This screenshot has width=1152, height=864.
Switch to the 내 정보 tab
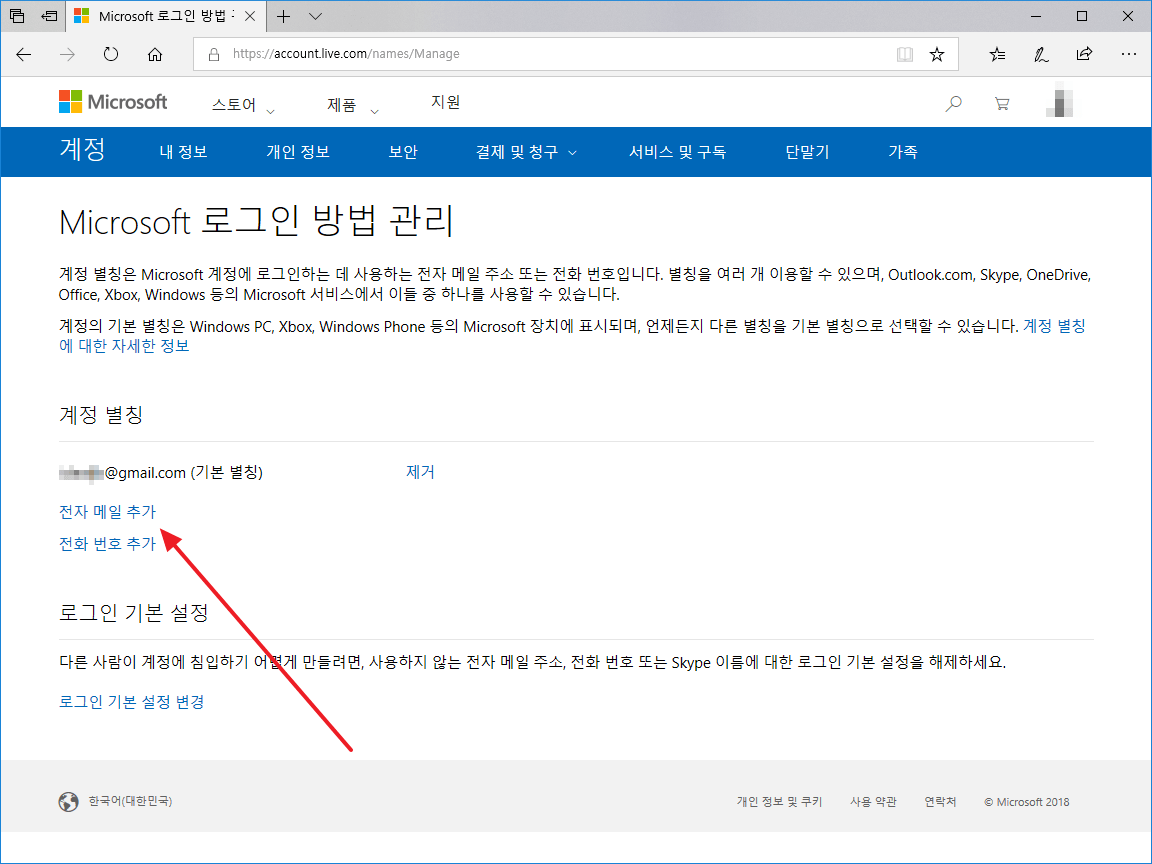coord(184,152)
